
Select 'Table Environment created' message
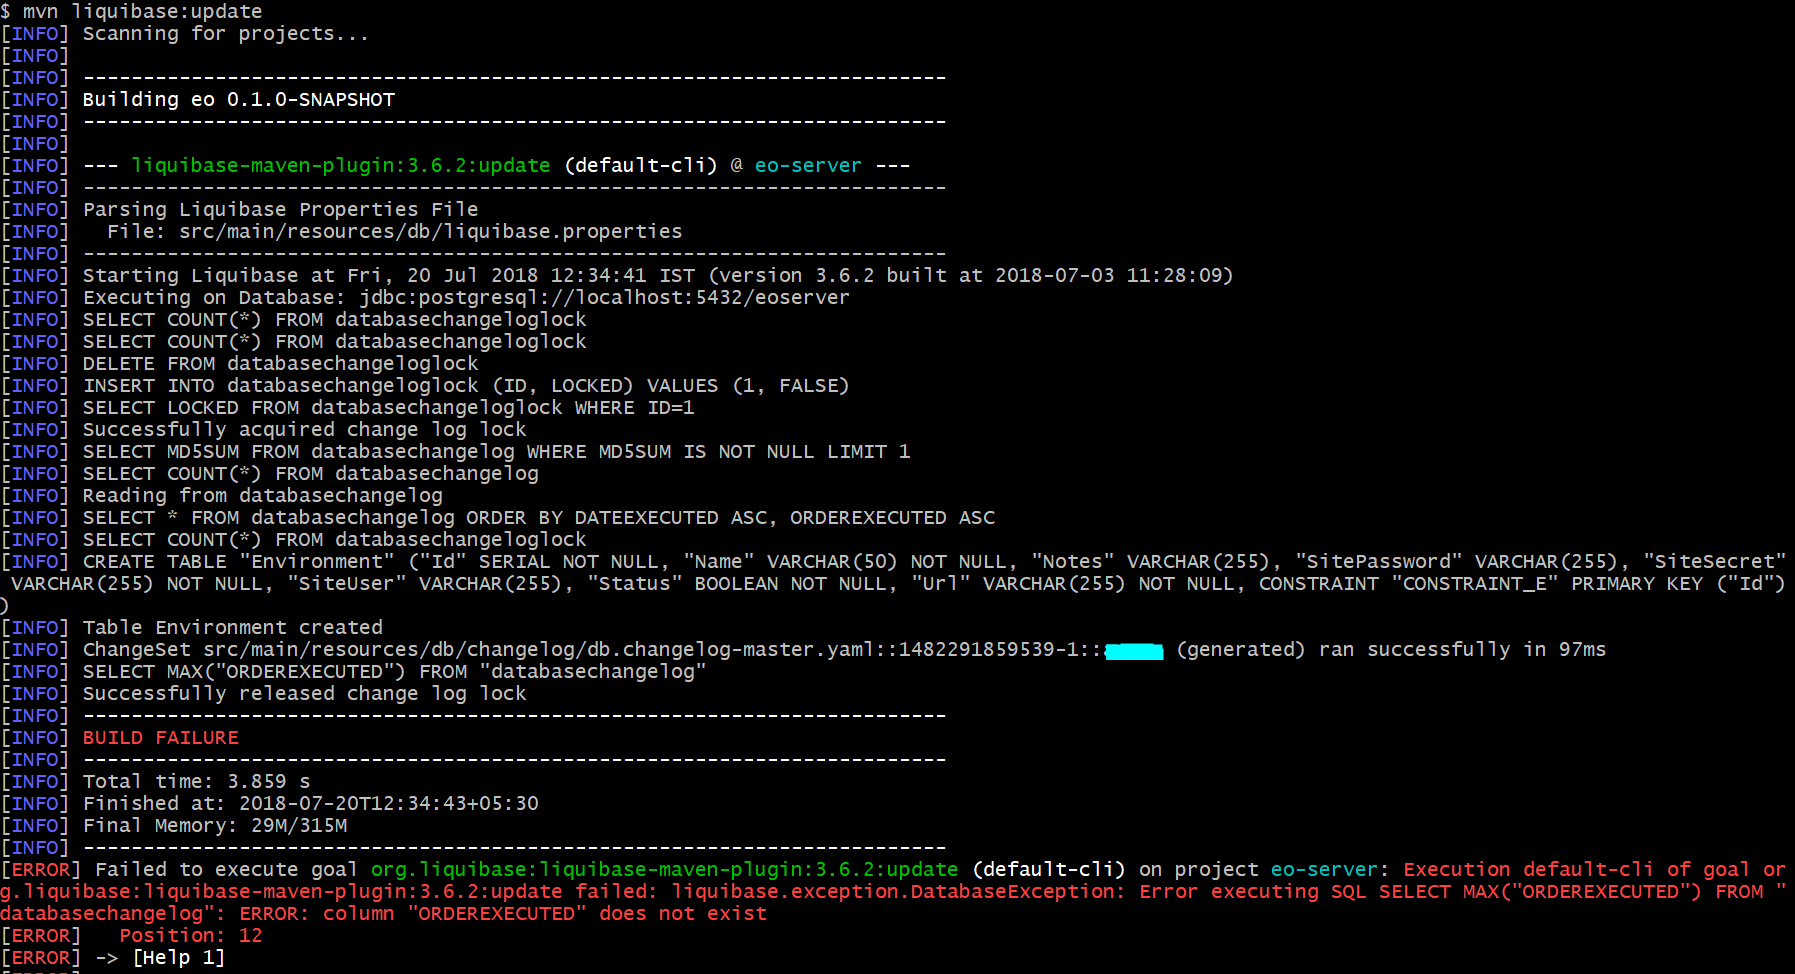[x=233, y=628]
